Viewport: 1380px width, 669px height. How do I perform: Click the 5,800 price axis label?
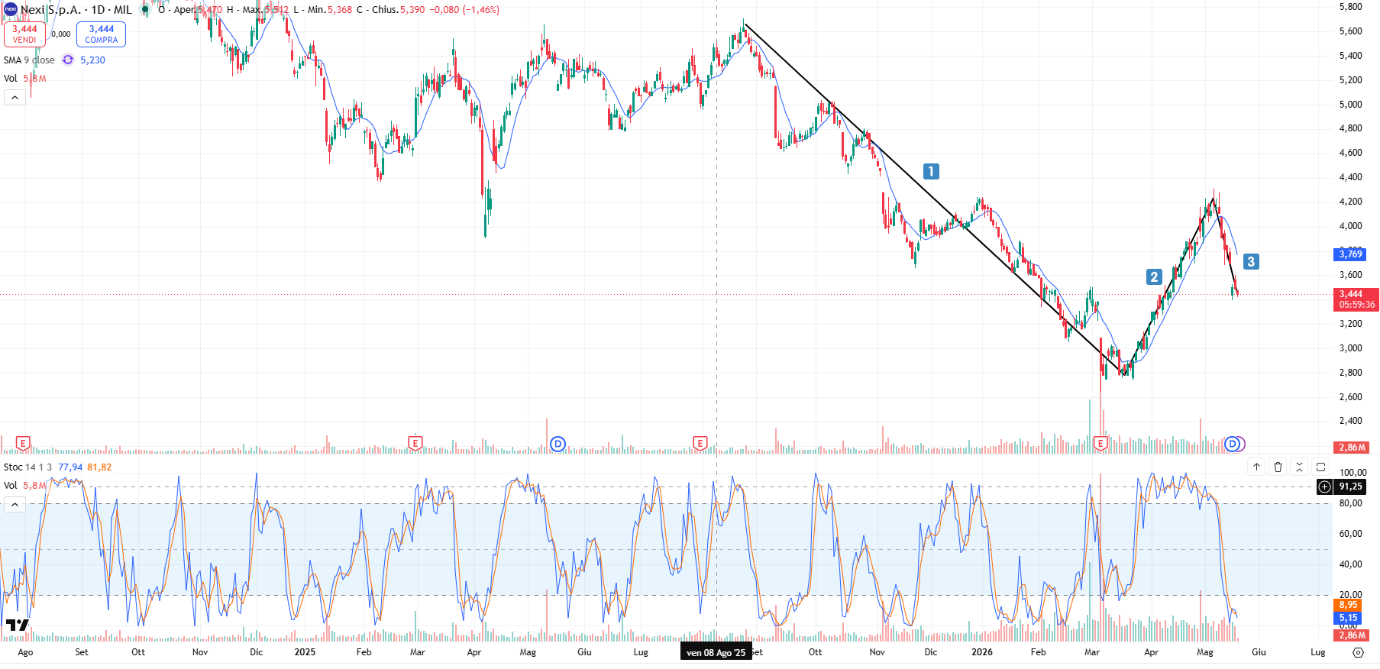click(x=1351, y=7)
